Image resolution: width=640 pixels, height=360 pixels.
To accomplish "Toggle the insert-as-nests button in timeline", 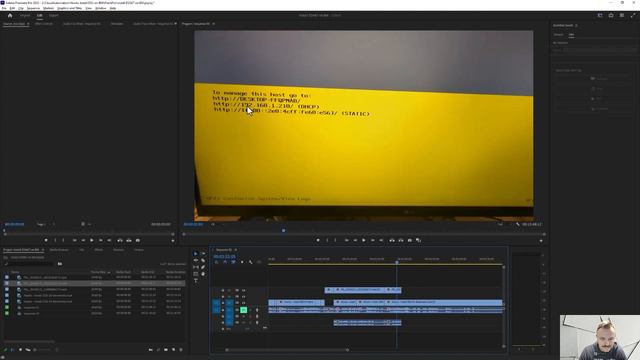I will [216, 262].
